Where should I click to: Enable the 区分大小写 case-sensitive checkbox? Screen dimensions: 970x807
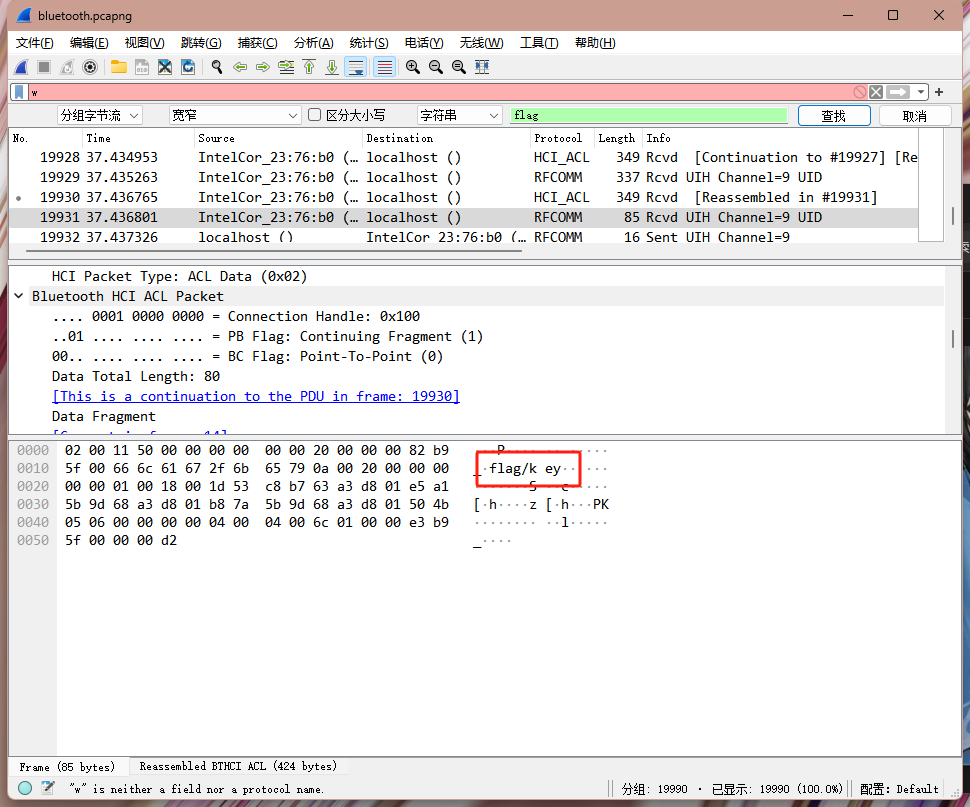tap(314, 115)
